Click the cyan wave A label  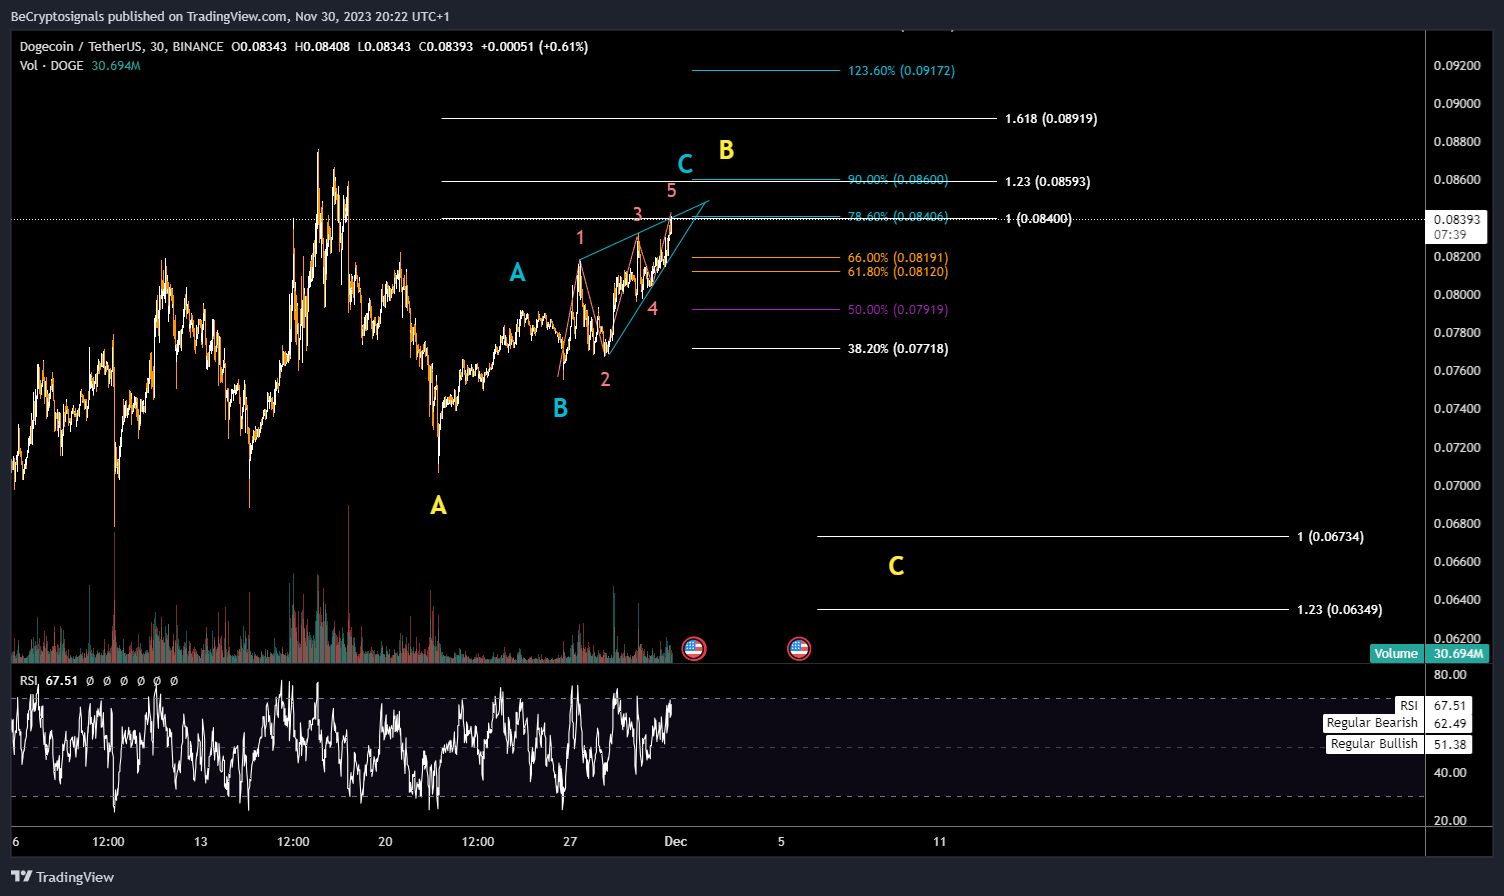(517, 272)
